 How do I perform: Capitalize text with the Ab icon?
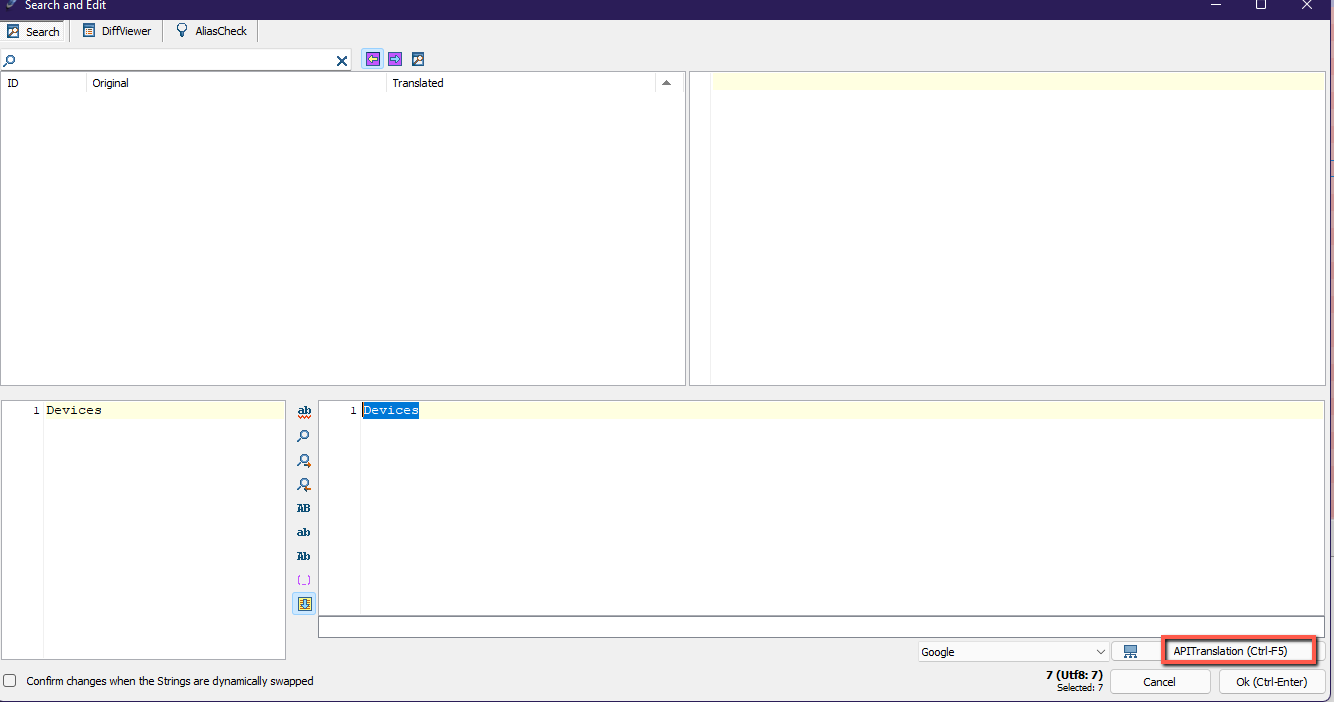304,556
